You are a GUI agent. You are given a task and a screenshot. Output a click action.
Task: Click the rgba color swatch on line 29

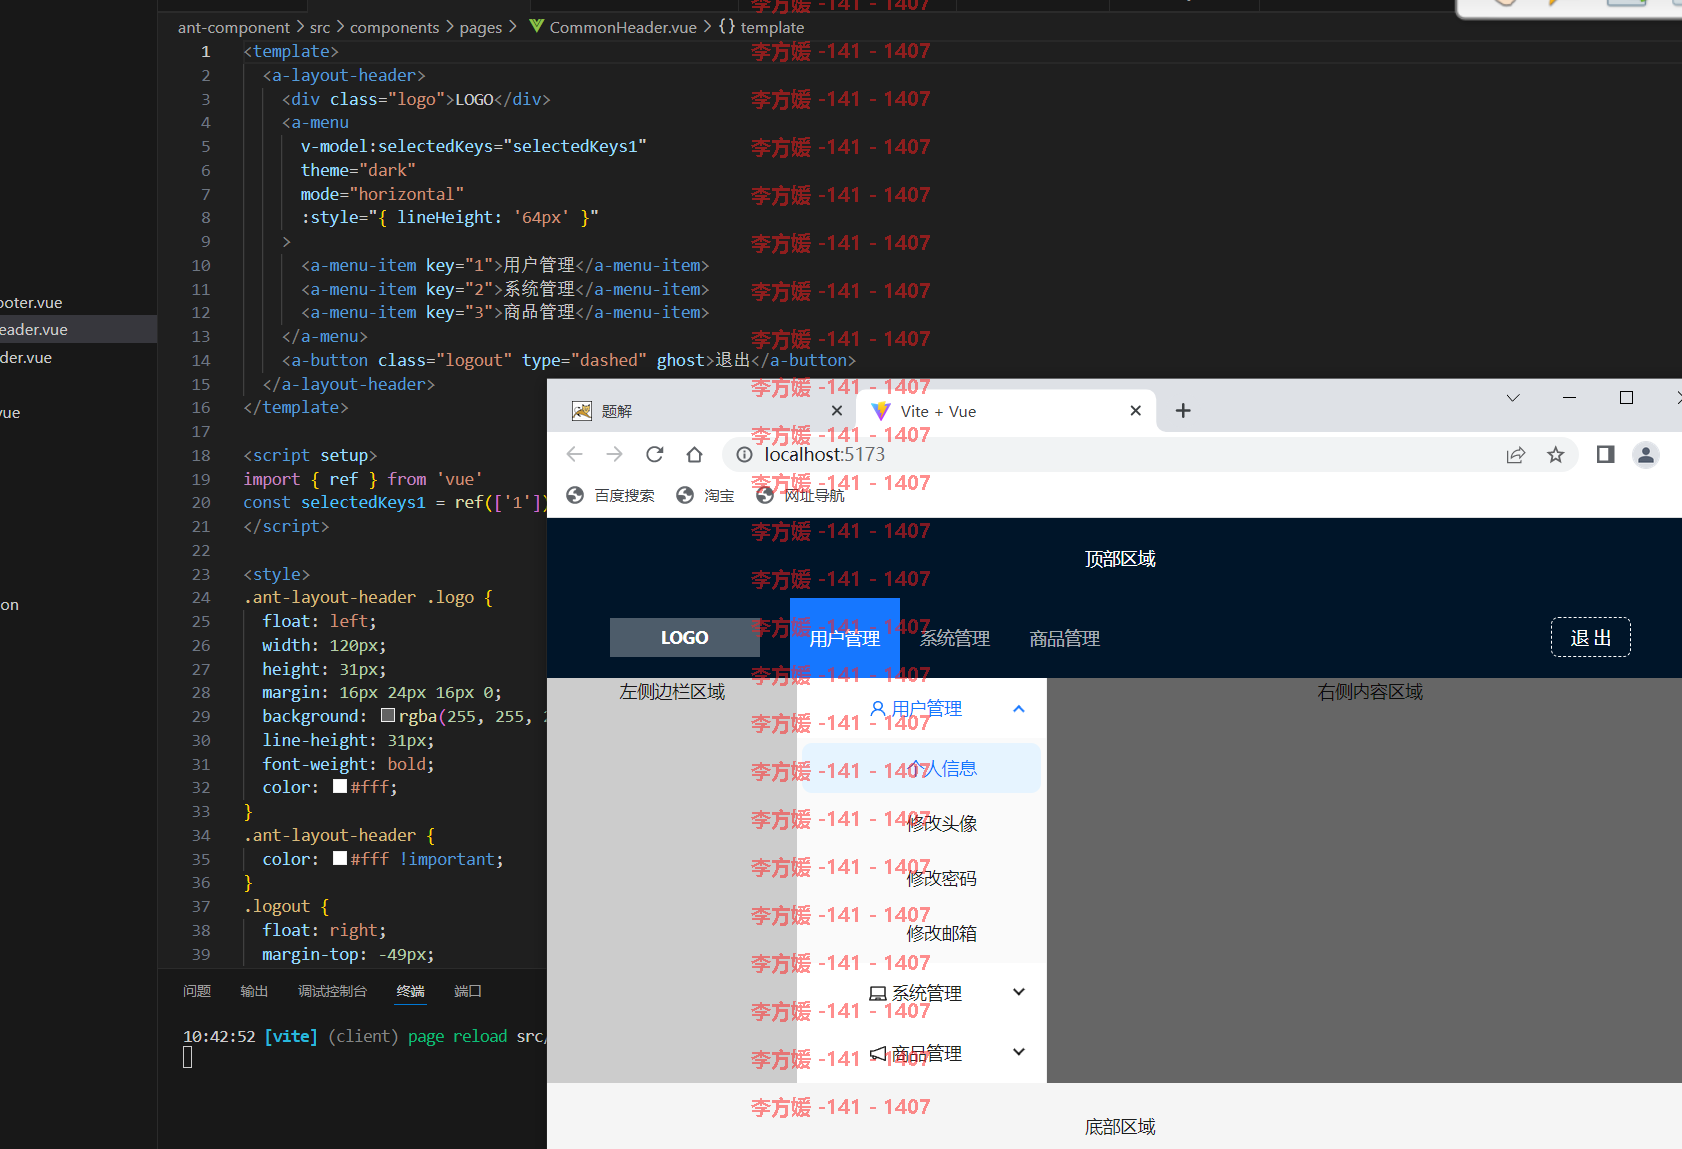388,716
